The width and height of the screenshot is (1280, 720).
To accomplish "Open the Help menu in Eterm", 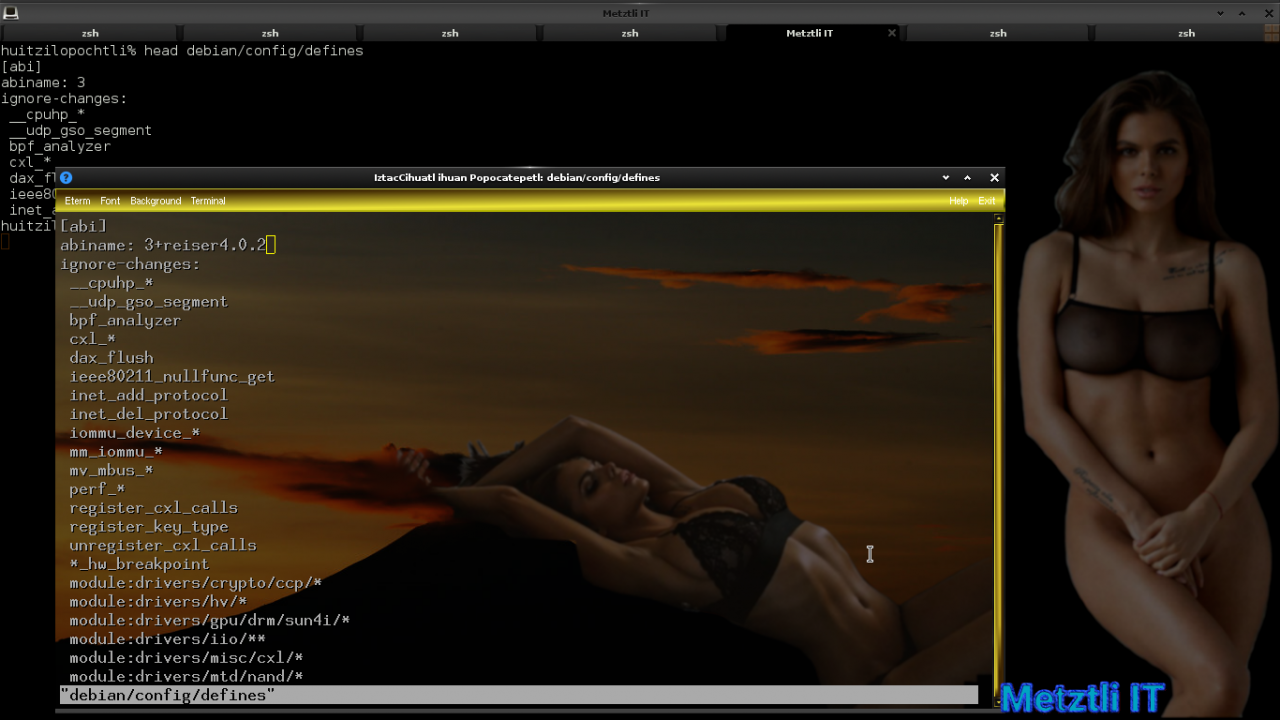I will tap(958, 201).
